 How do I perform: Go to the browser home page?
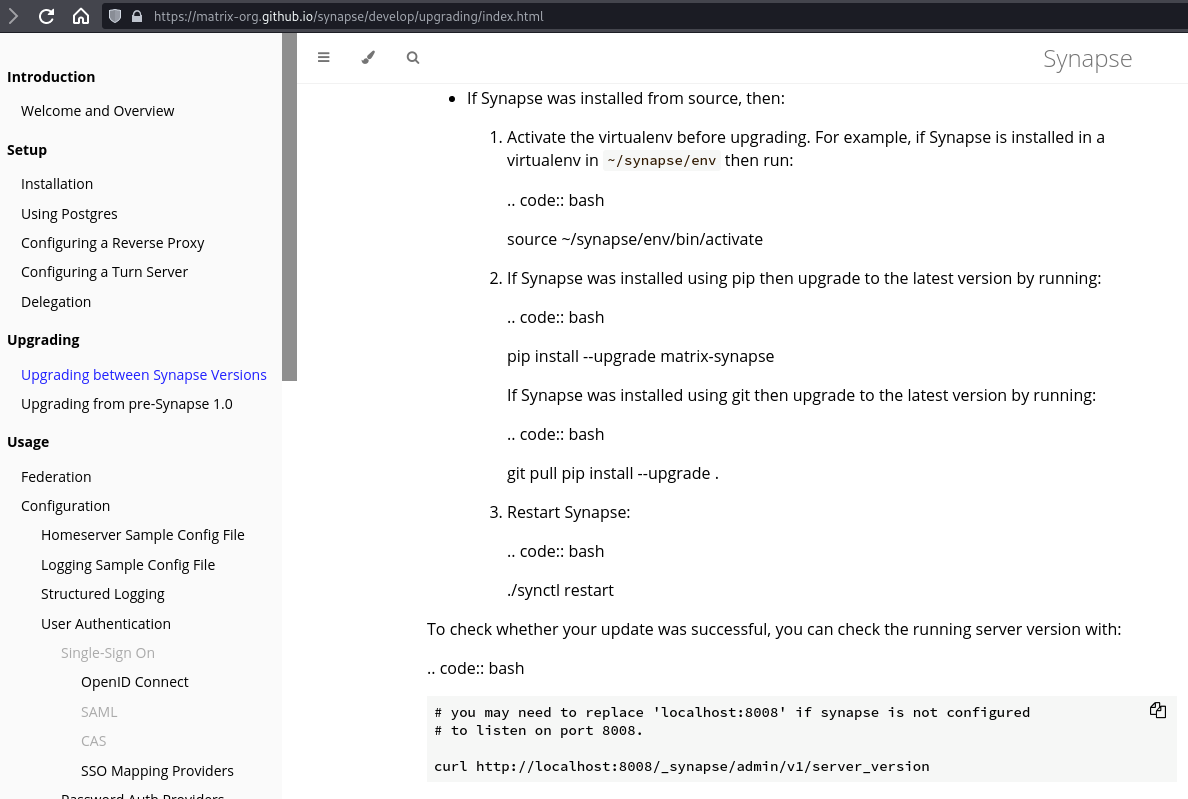click(x=81, y=16)
